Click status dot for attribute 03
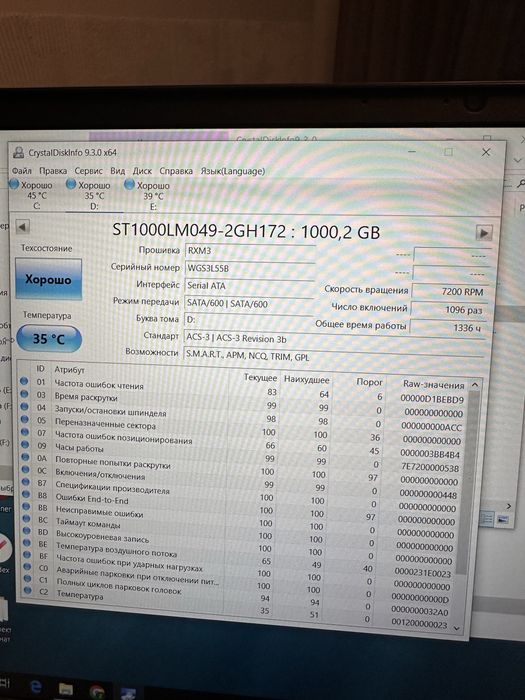 tap(24, 394)
